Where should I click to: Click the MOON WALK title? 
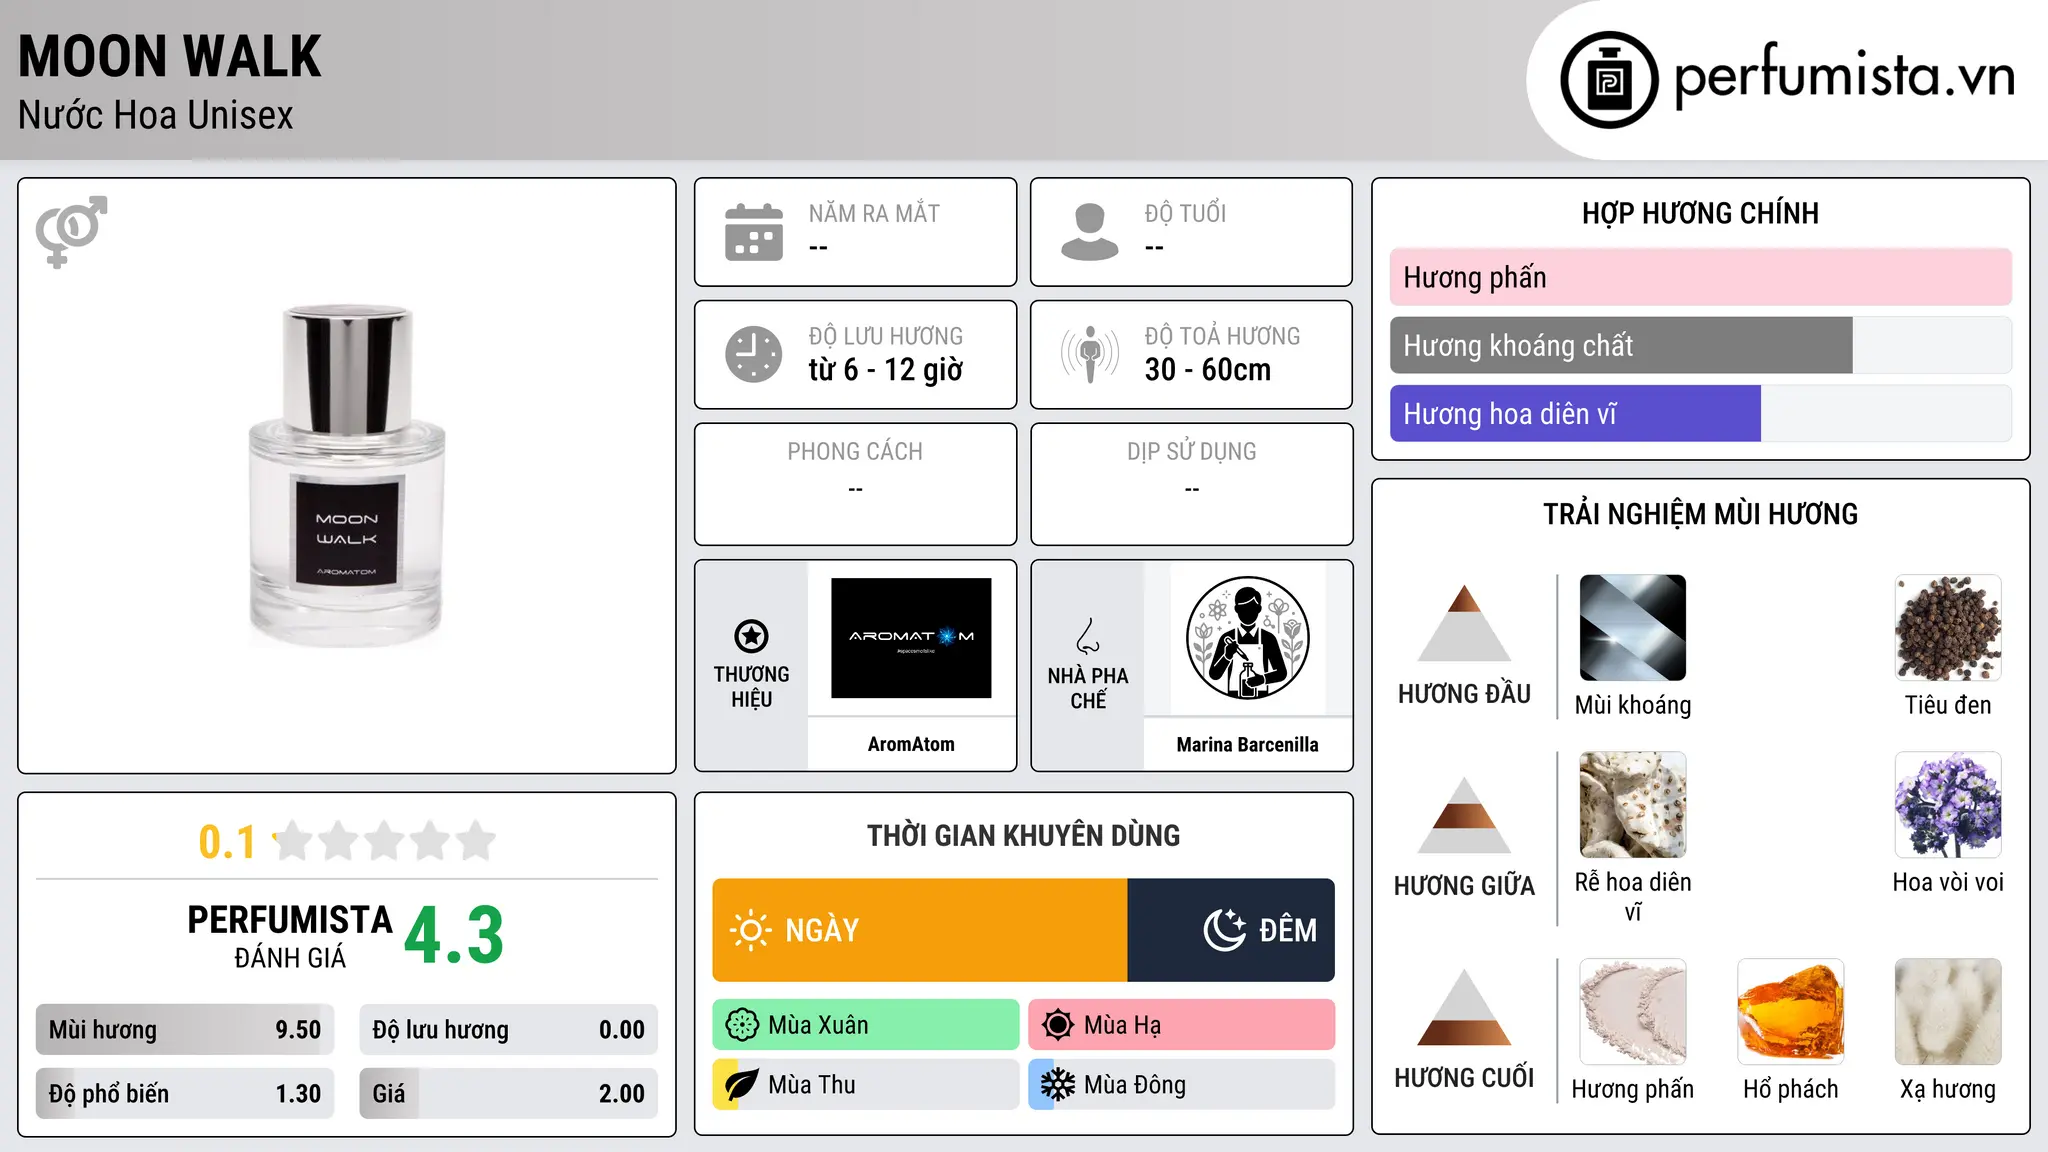click(170, 56)
